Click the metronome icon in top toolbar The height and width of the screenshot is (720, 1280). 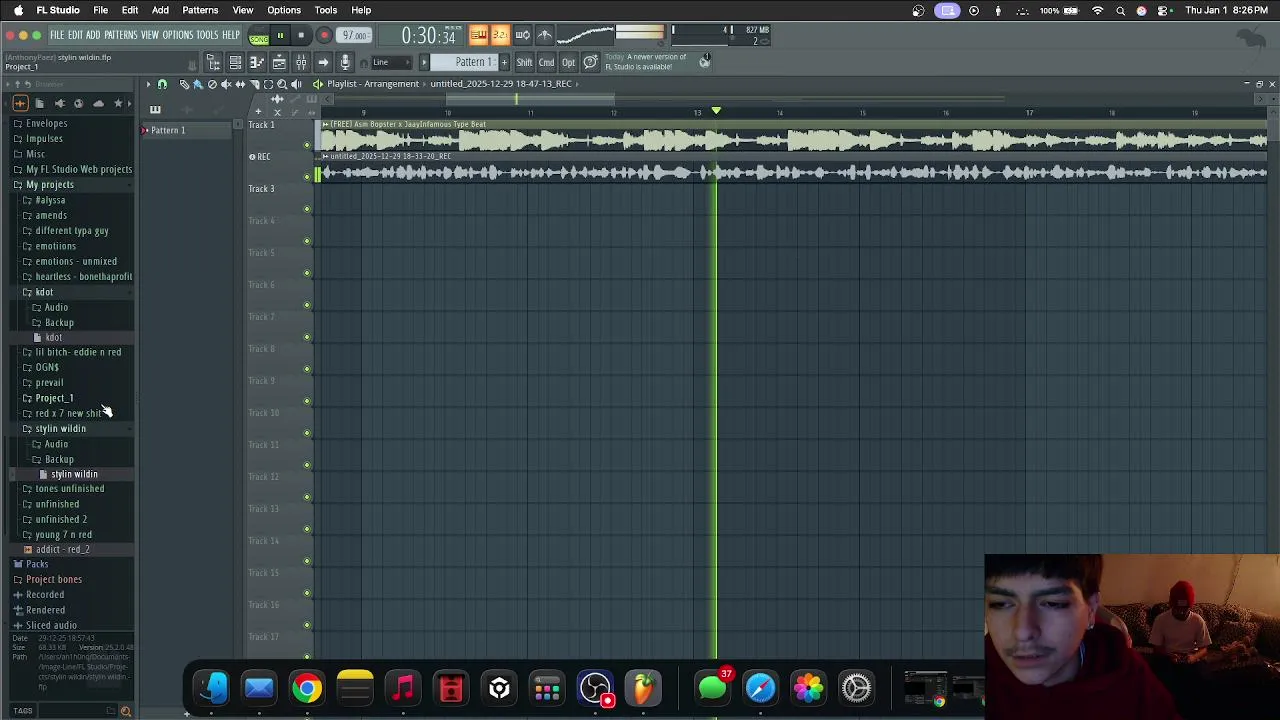pyautogui.click(x=545, y=35)
